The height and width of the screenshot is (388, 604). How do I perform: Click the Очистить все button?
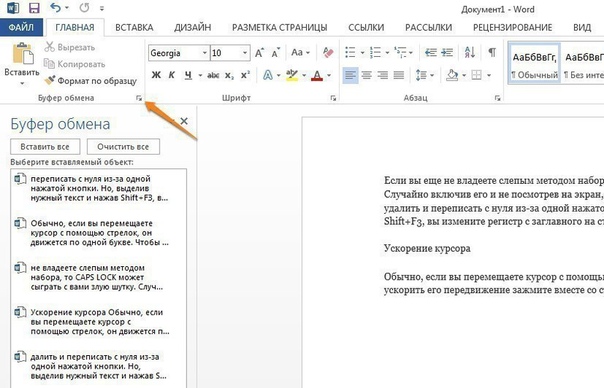pos(123,147)
